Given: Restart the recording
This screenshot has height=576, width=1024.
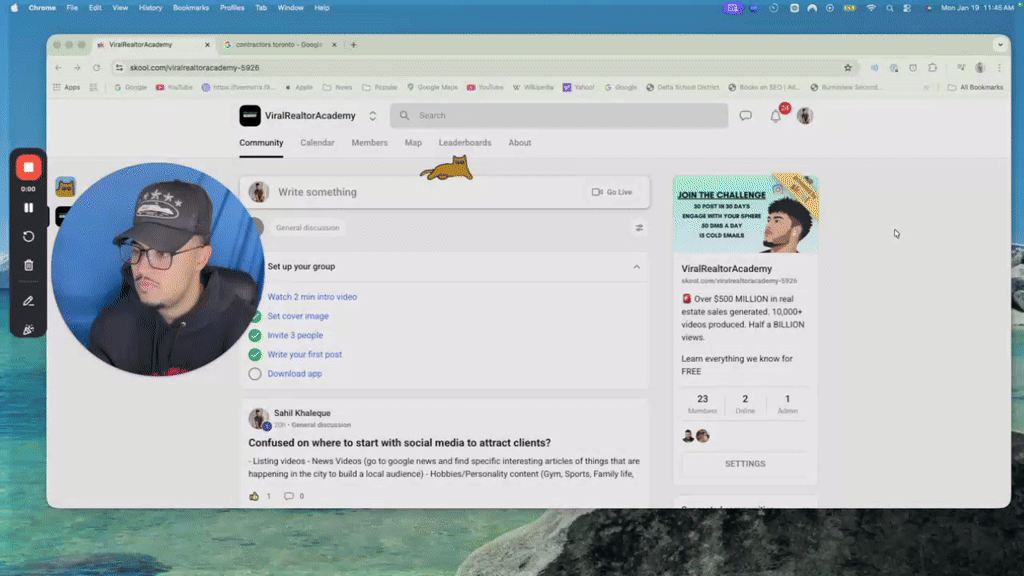Looking at the screenshot, I should [x=28, y=236].
